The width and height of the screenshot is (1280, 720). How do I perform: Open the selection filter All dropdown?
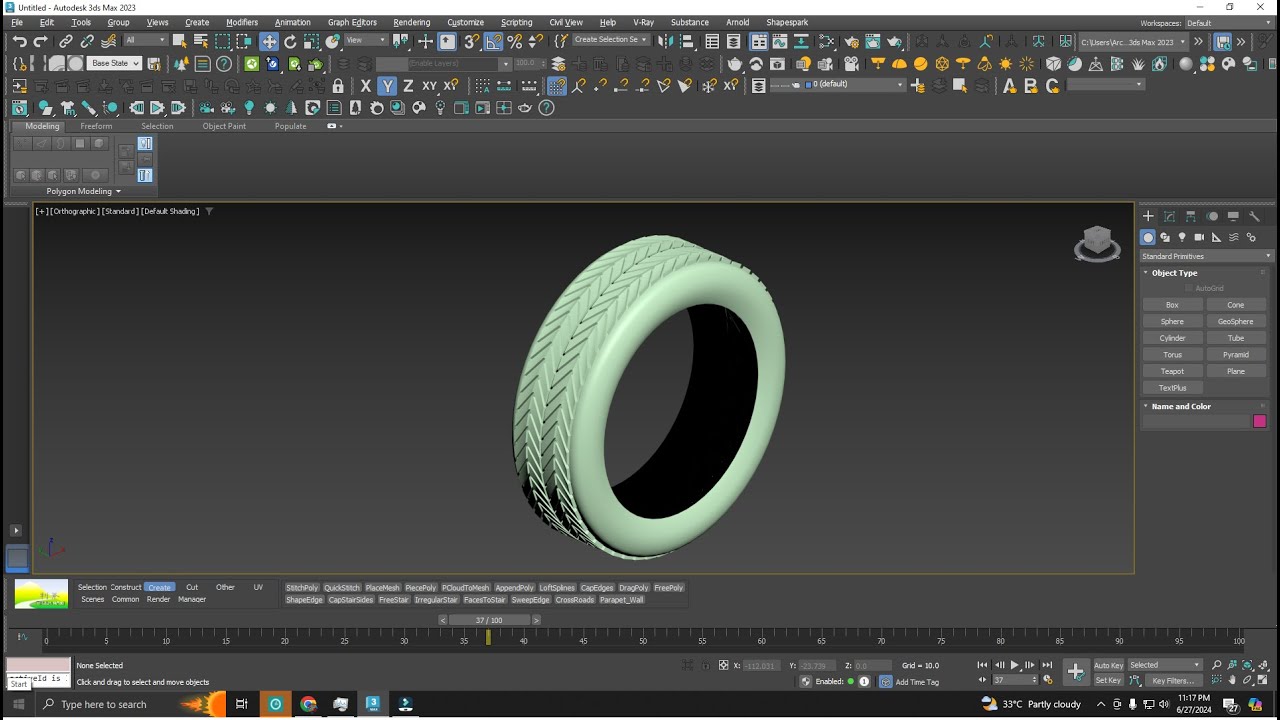(x=145, y=40)
